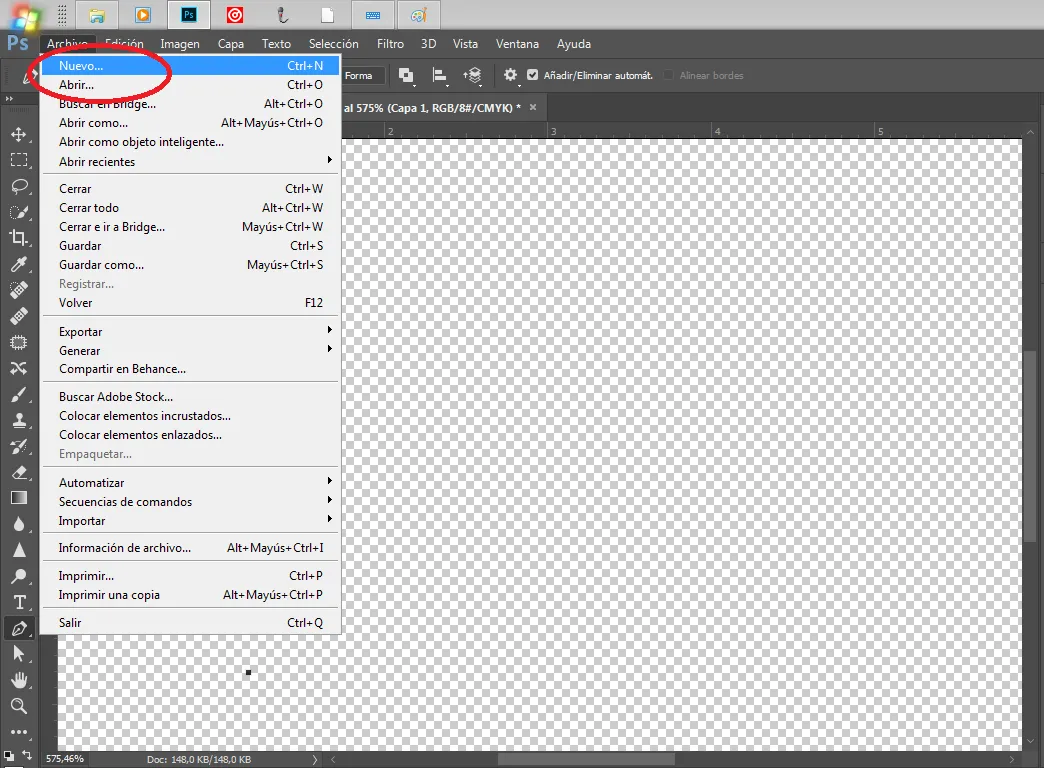The width and height of the screenshot is (1044, 768).
Task: Open the red target taskbar app
Action: 235,15
